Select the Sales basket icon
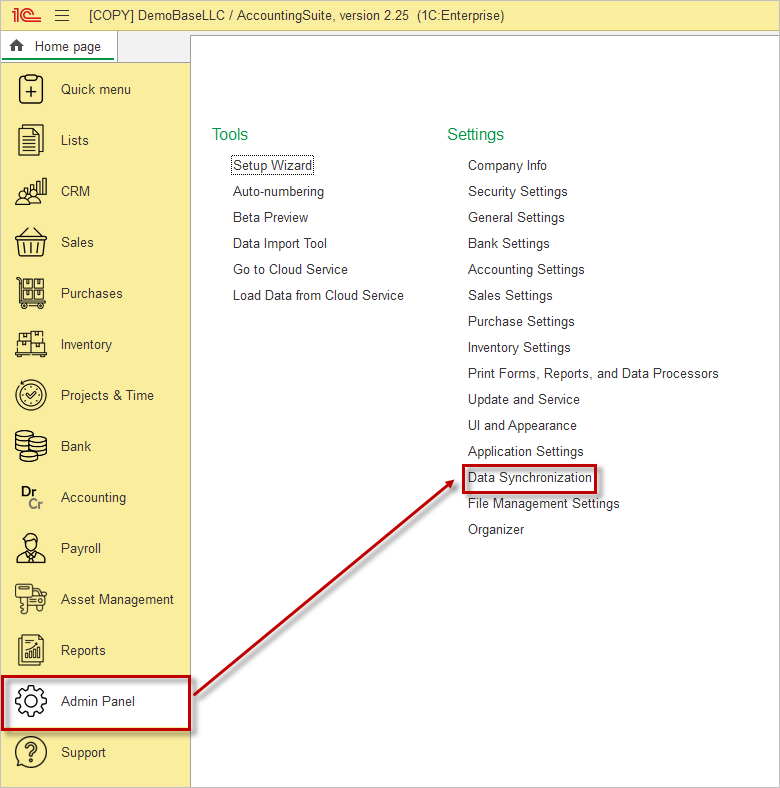 point(31,242)
